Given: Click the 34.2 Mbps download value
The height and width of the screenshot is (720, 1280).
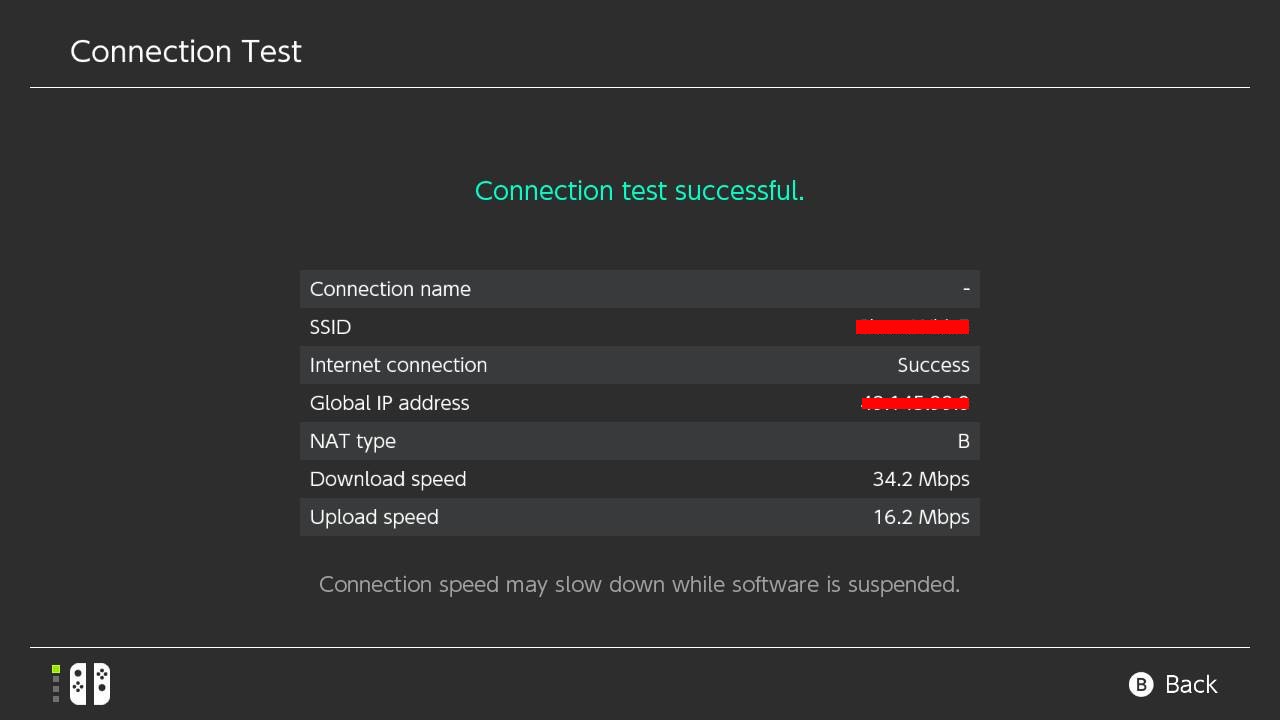Looking at the screenshot, I should [921, 479].
